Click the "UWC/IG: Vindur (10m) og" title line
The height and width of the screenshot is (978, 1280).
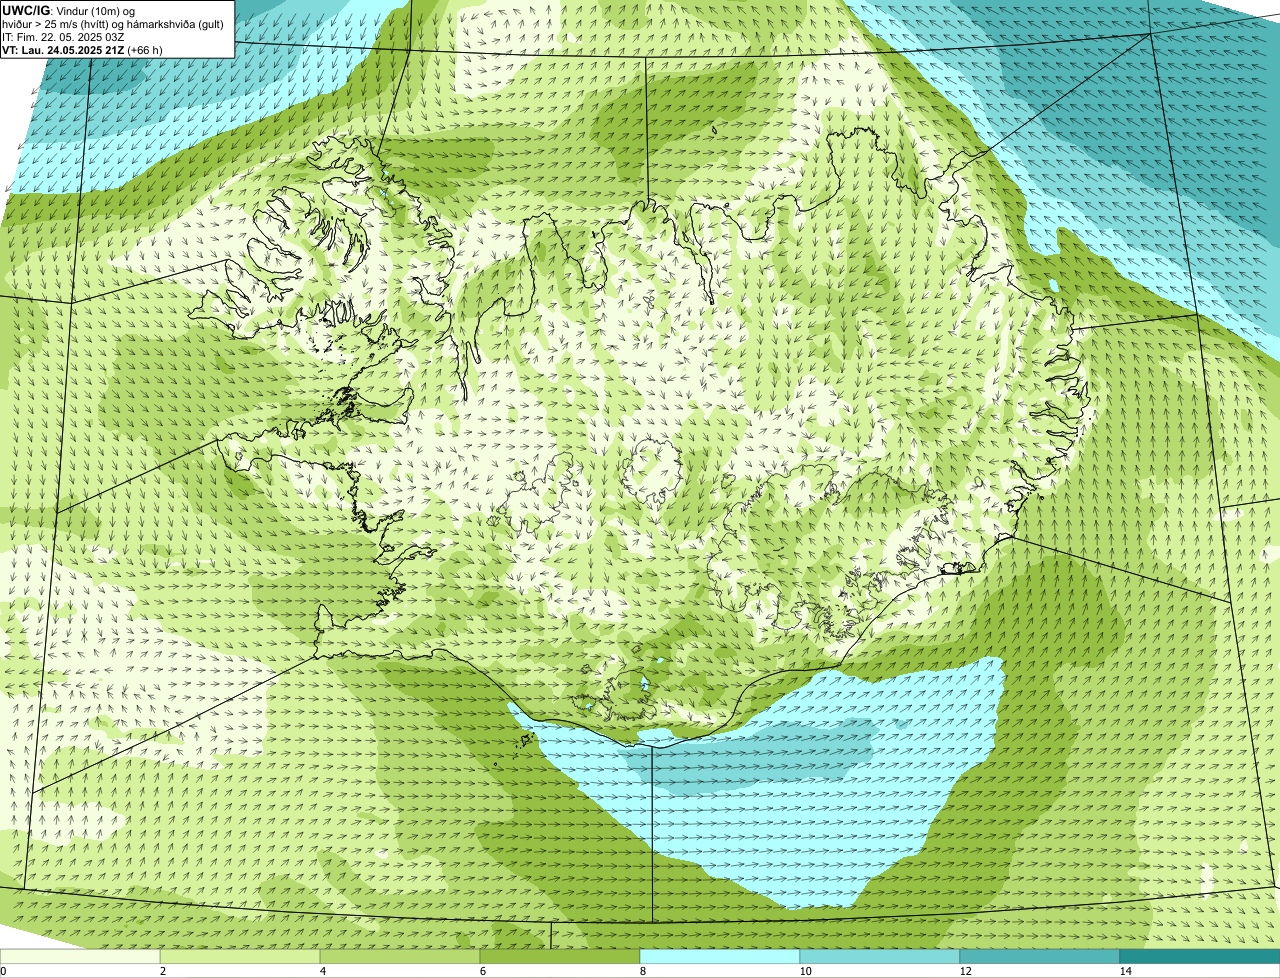(x=68, y=10)
